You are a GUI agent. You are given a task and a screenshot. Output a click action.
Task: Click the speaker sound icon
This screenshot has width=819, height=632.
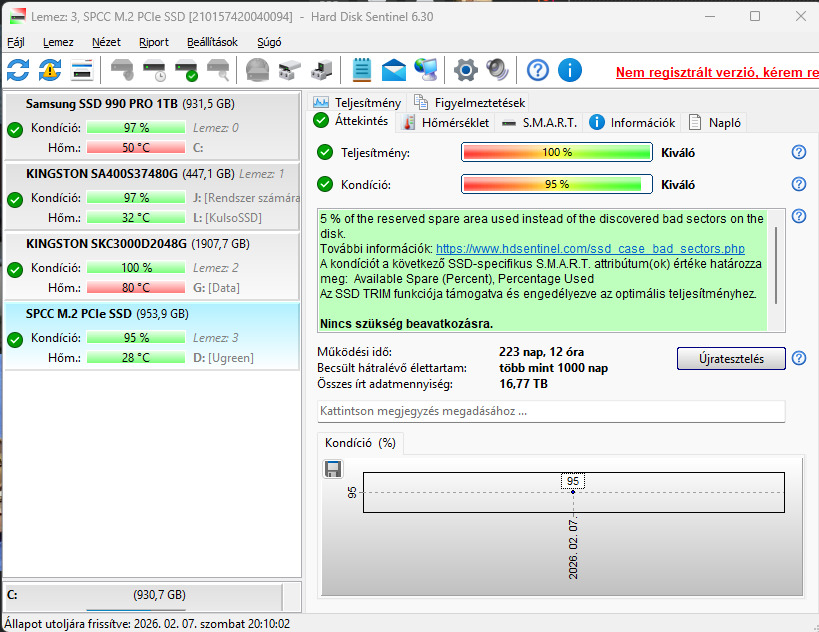[x=497, y=70]
